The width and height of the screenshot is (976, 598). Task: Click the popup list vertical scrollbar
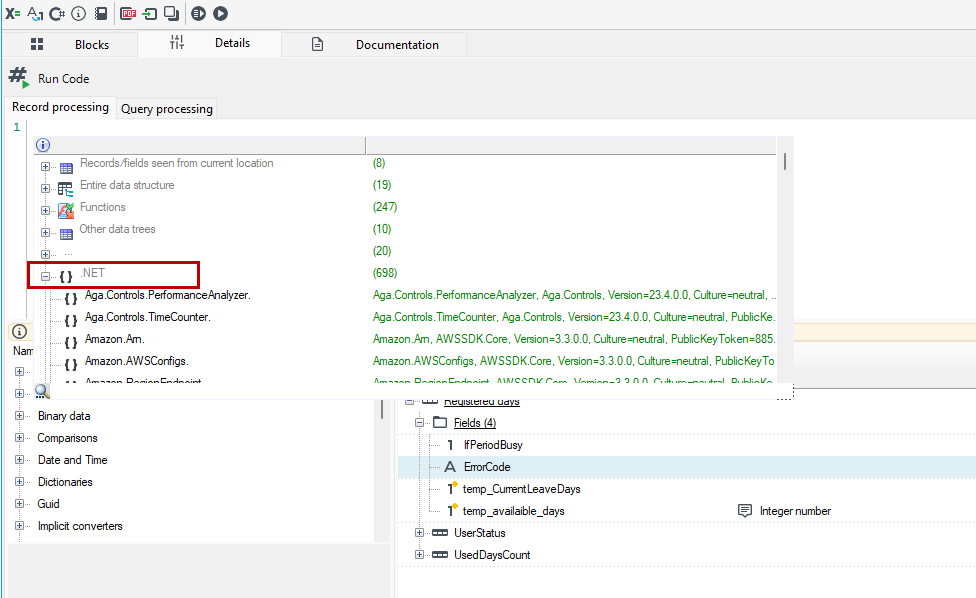click(785, 162)
